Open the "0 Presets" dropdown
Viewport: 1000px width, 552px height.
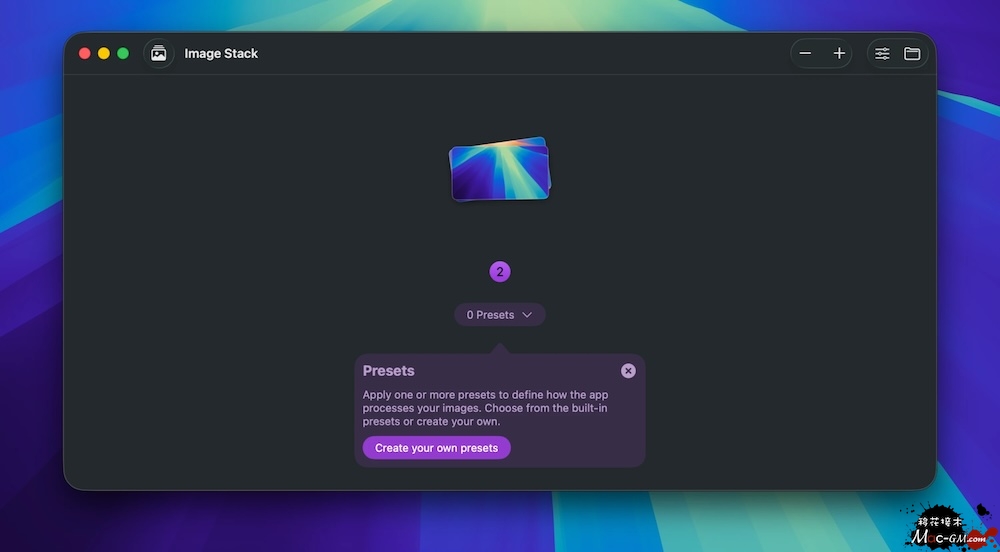(x=491, y=315)
